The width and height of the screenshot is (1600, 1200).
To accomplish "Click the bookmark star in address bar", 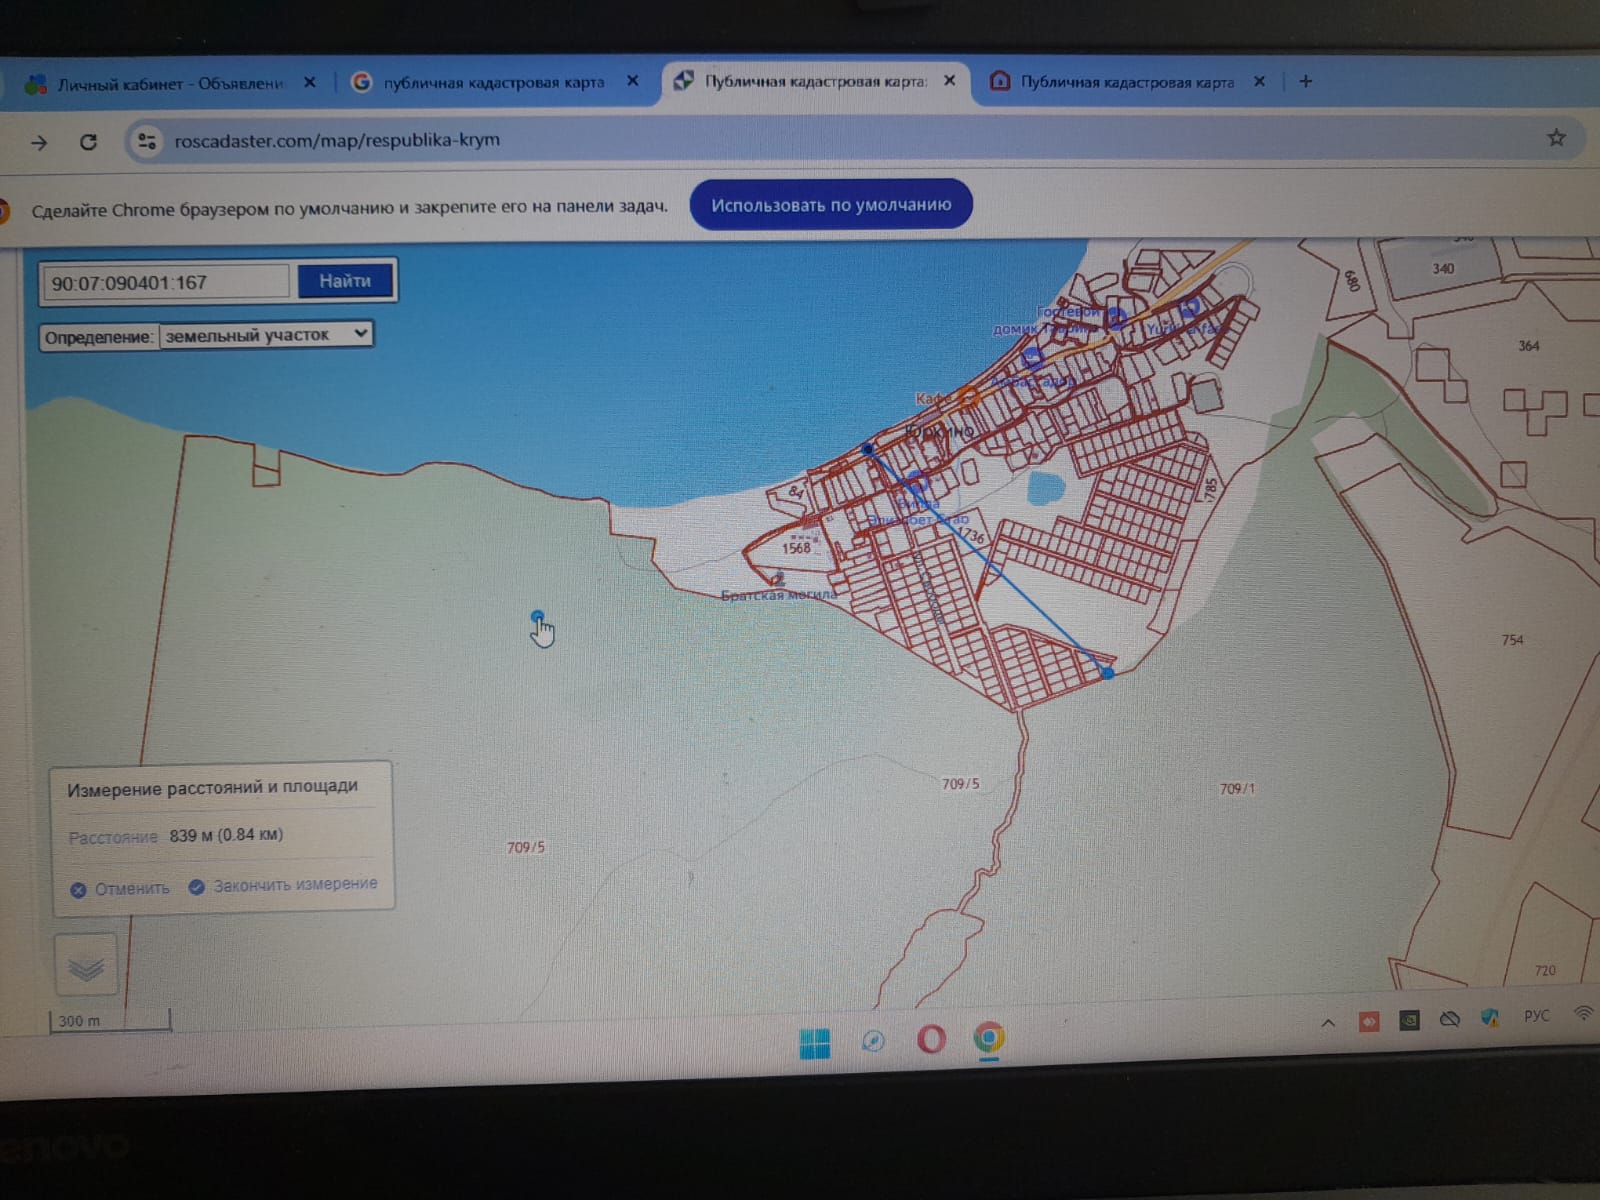I will 1556,138.
